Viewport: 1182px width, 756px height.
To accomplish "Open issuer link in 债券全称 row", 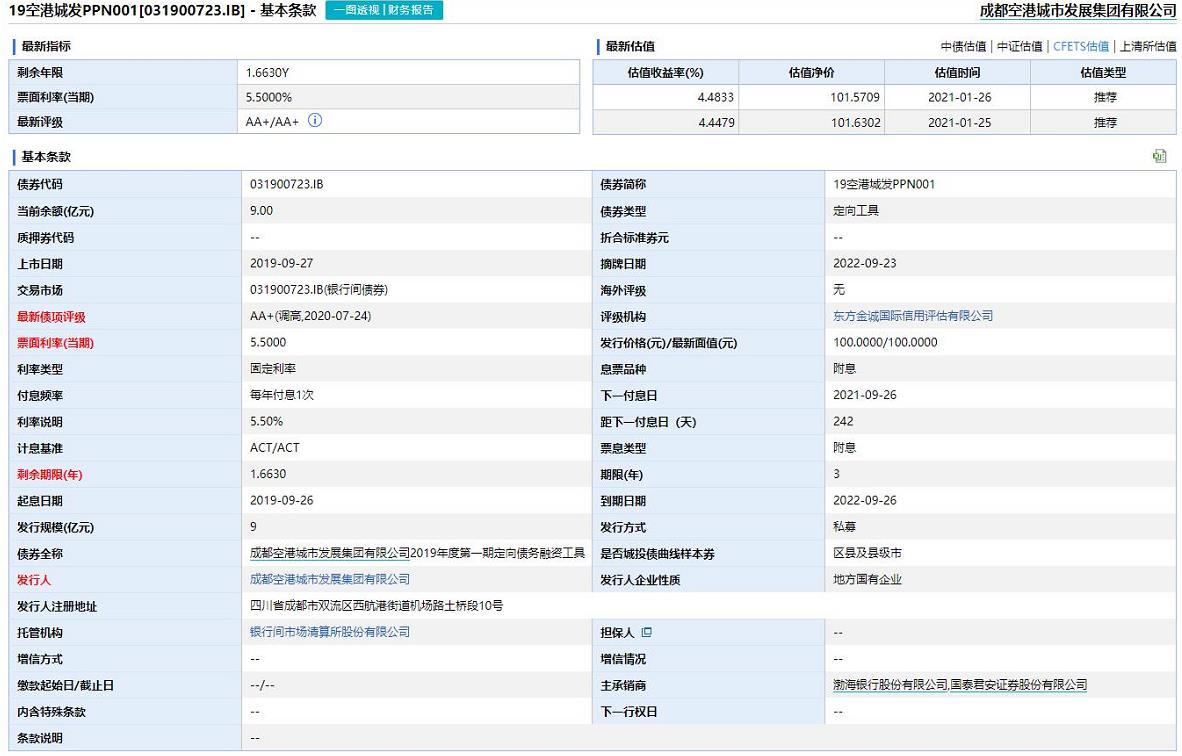I will pos(330,553).
